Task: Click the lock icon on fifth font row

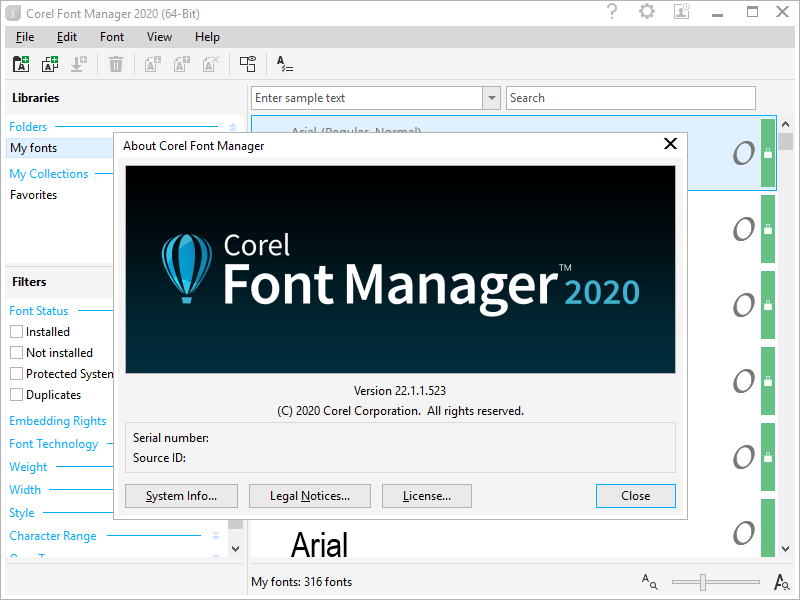Action: tap(768, 457)
